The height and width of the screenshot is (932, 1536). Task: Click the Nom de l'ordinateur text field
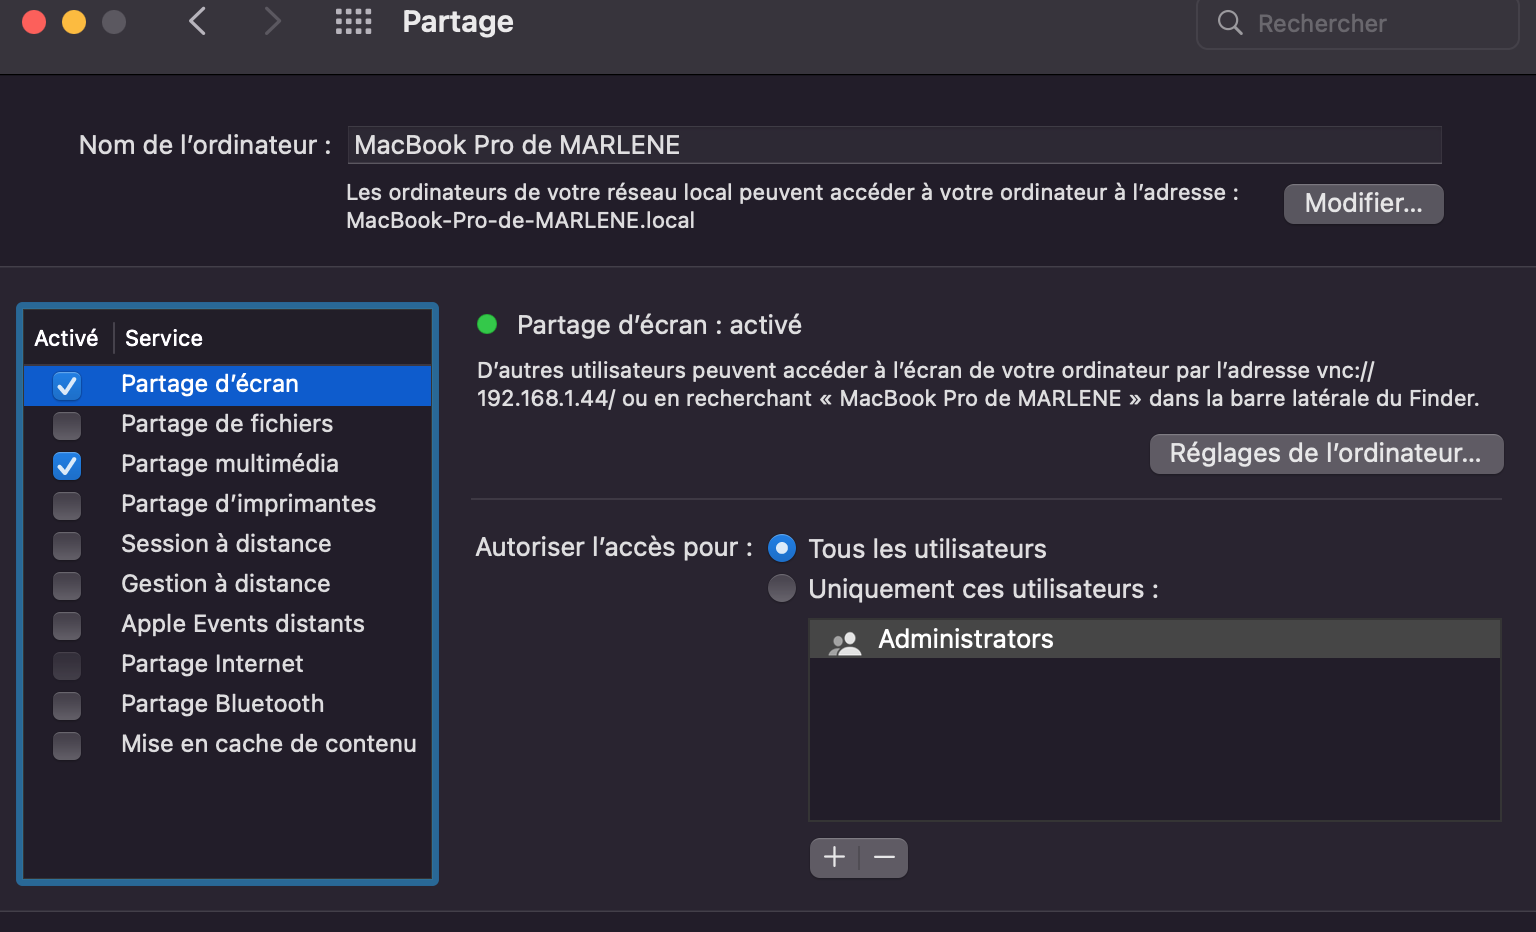pos(894,145)
